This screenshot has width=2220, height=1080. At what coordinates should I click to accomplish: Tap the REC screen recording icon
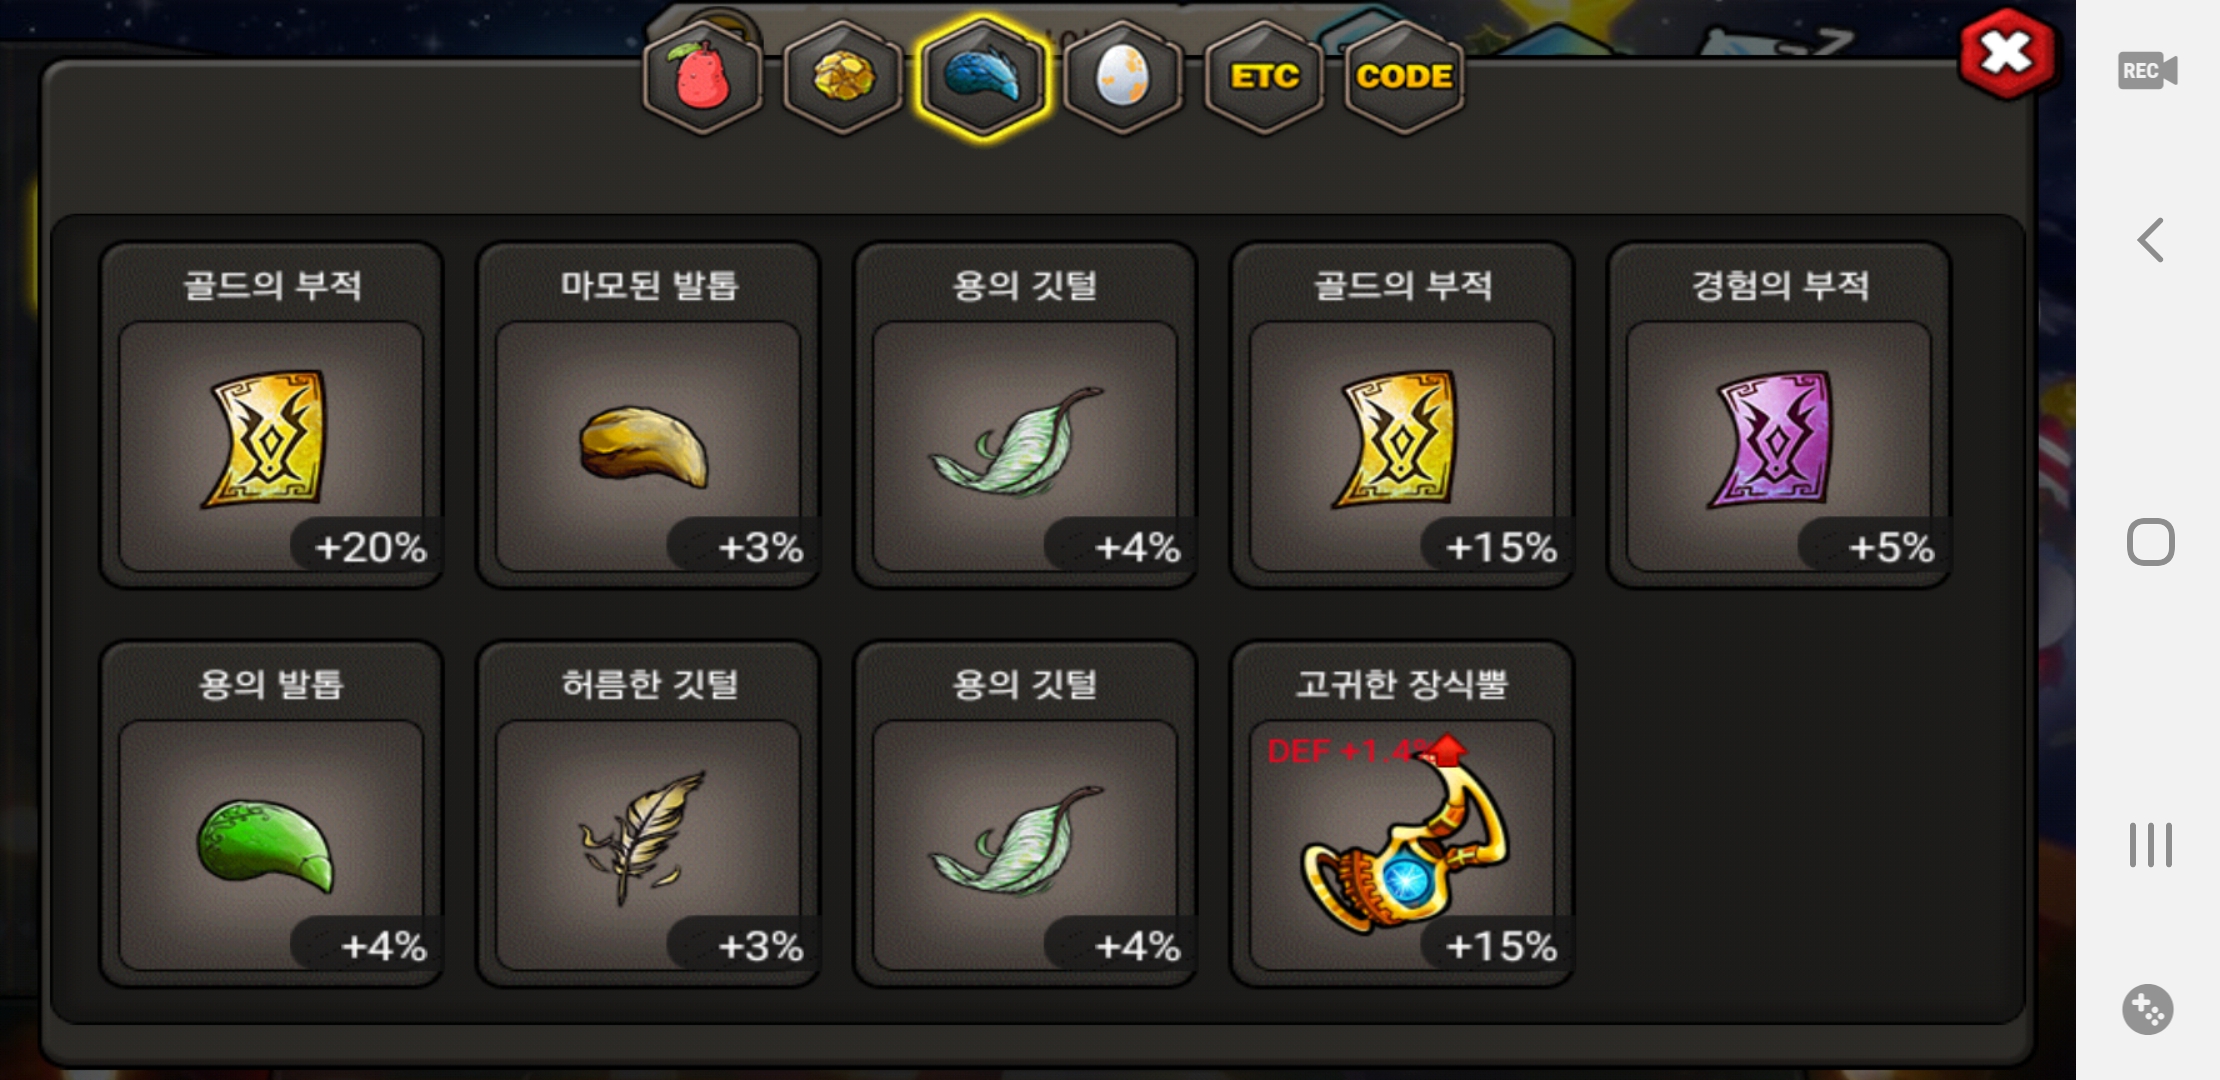2147,71
